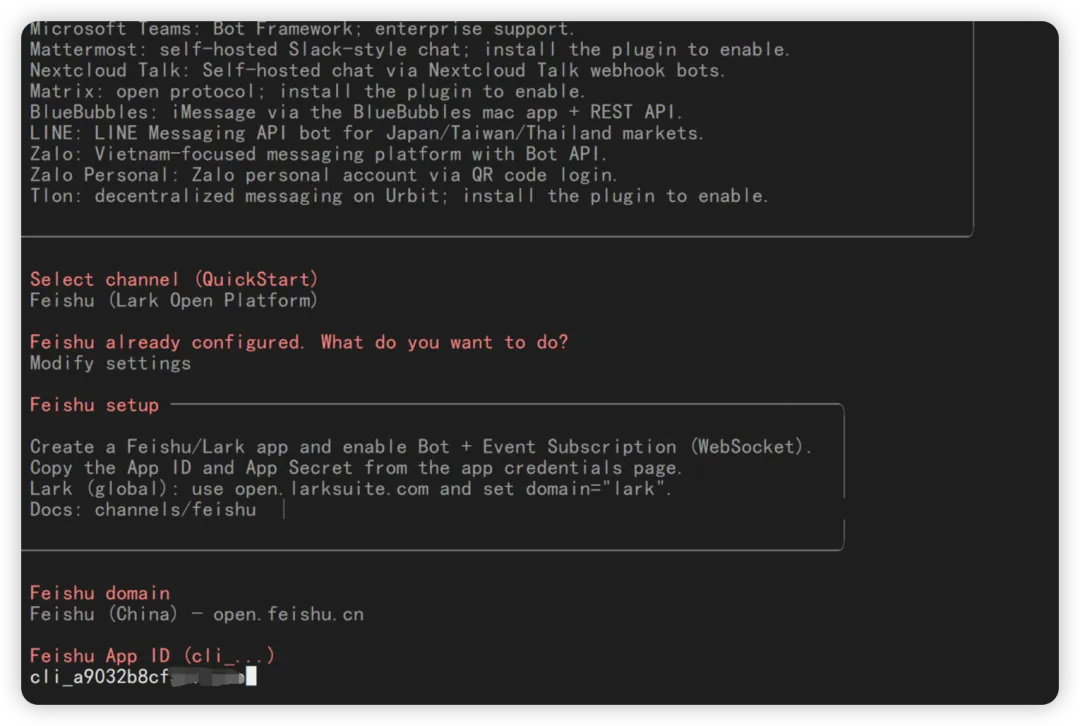Click the Tlon decentralized messaging line
This screenshot has height=726, width=1080.
point(398,196)
